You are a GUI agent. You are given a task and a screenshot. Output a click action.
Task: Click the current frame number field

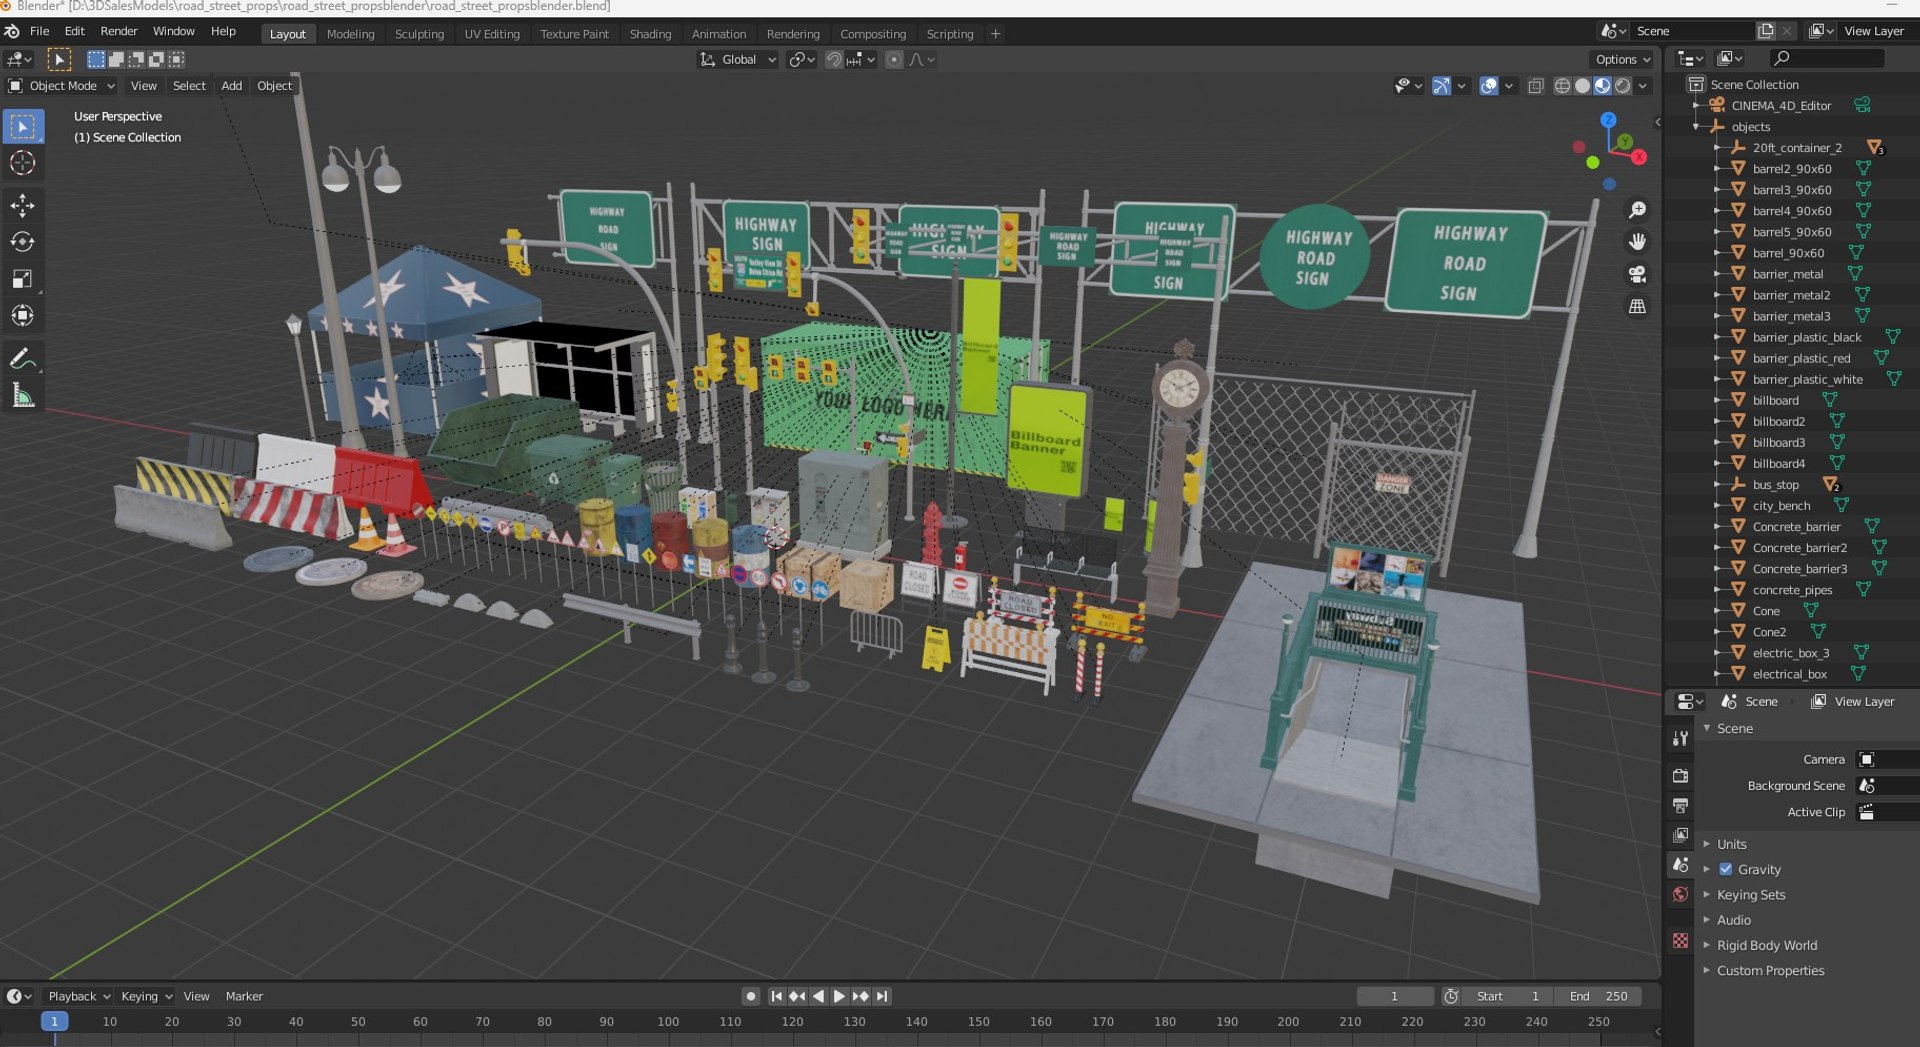tap(1394, 996)
